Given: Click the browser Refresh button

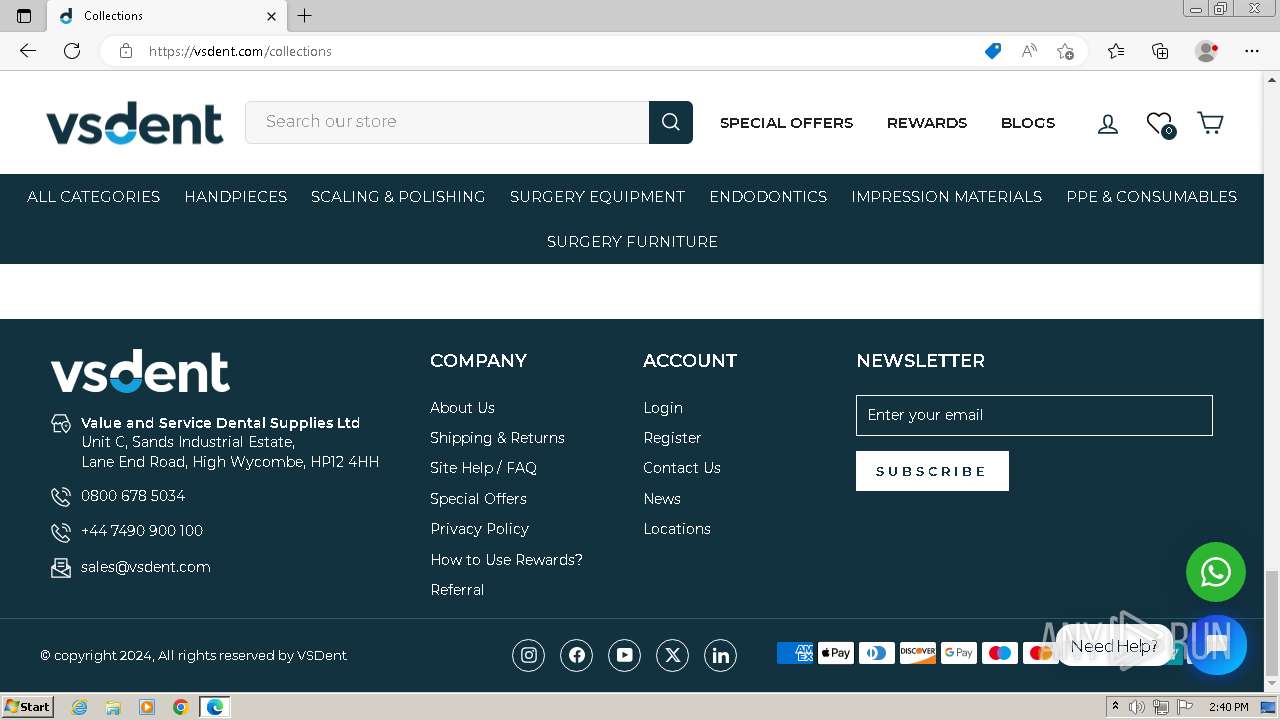Looking at the screenshot, I should pyautogui.click(x=72, y=51).
